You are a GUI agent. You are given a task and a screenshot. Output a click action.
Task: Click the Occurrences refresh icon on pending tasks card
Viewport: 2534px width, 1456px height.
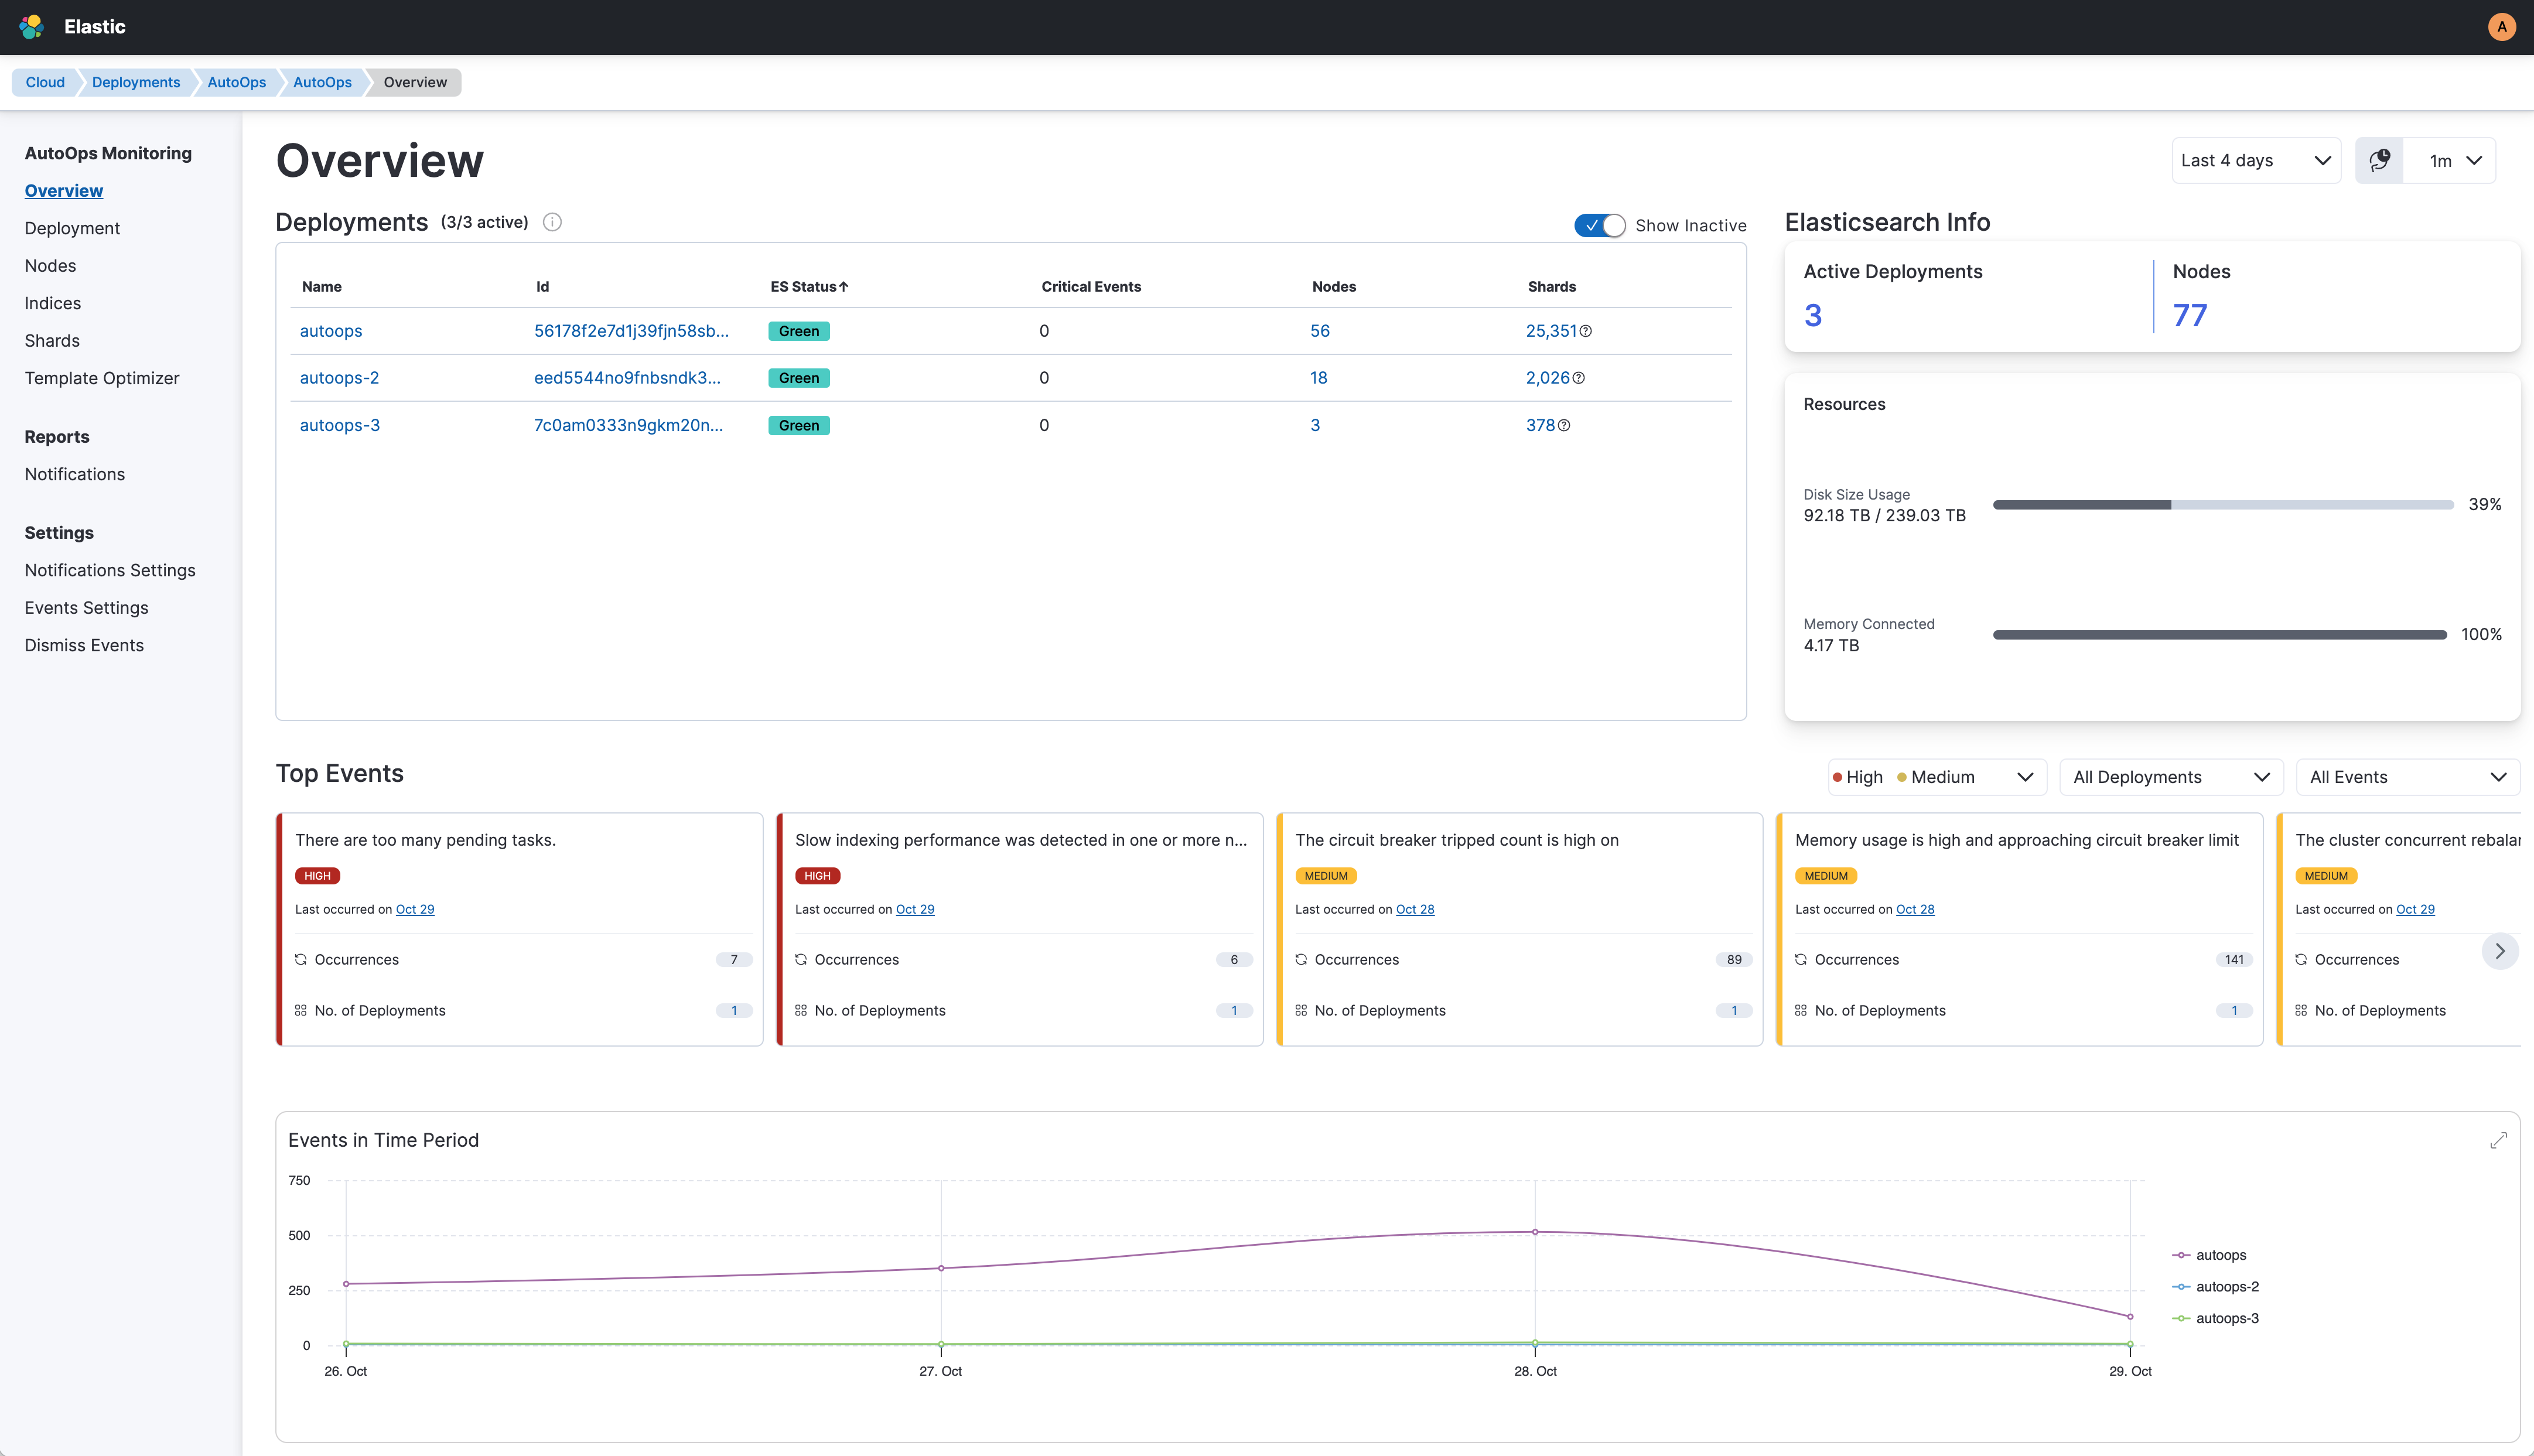tap(301, 959)
